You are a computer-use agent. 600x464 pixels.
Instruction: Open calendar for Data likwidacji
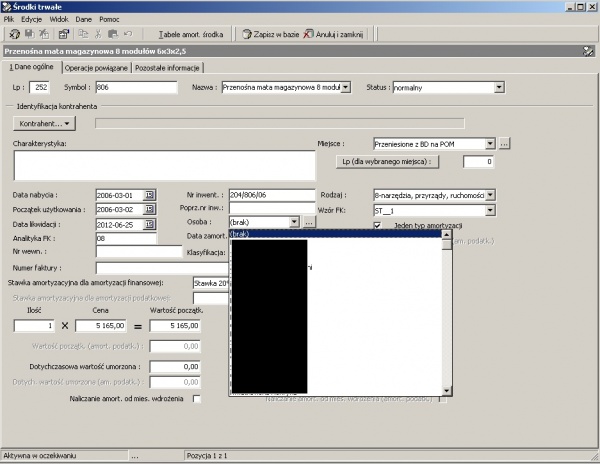(149, 224)
